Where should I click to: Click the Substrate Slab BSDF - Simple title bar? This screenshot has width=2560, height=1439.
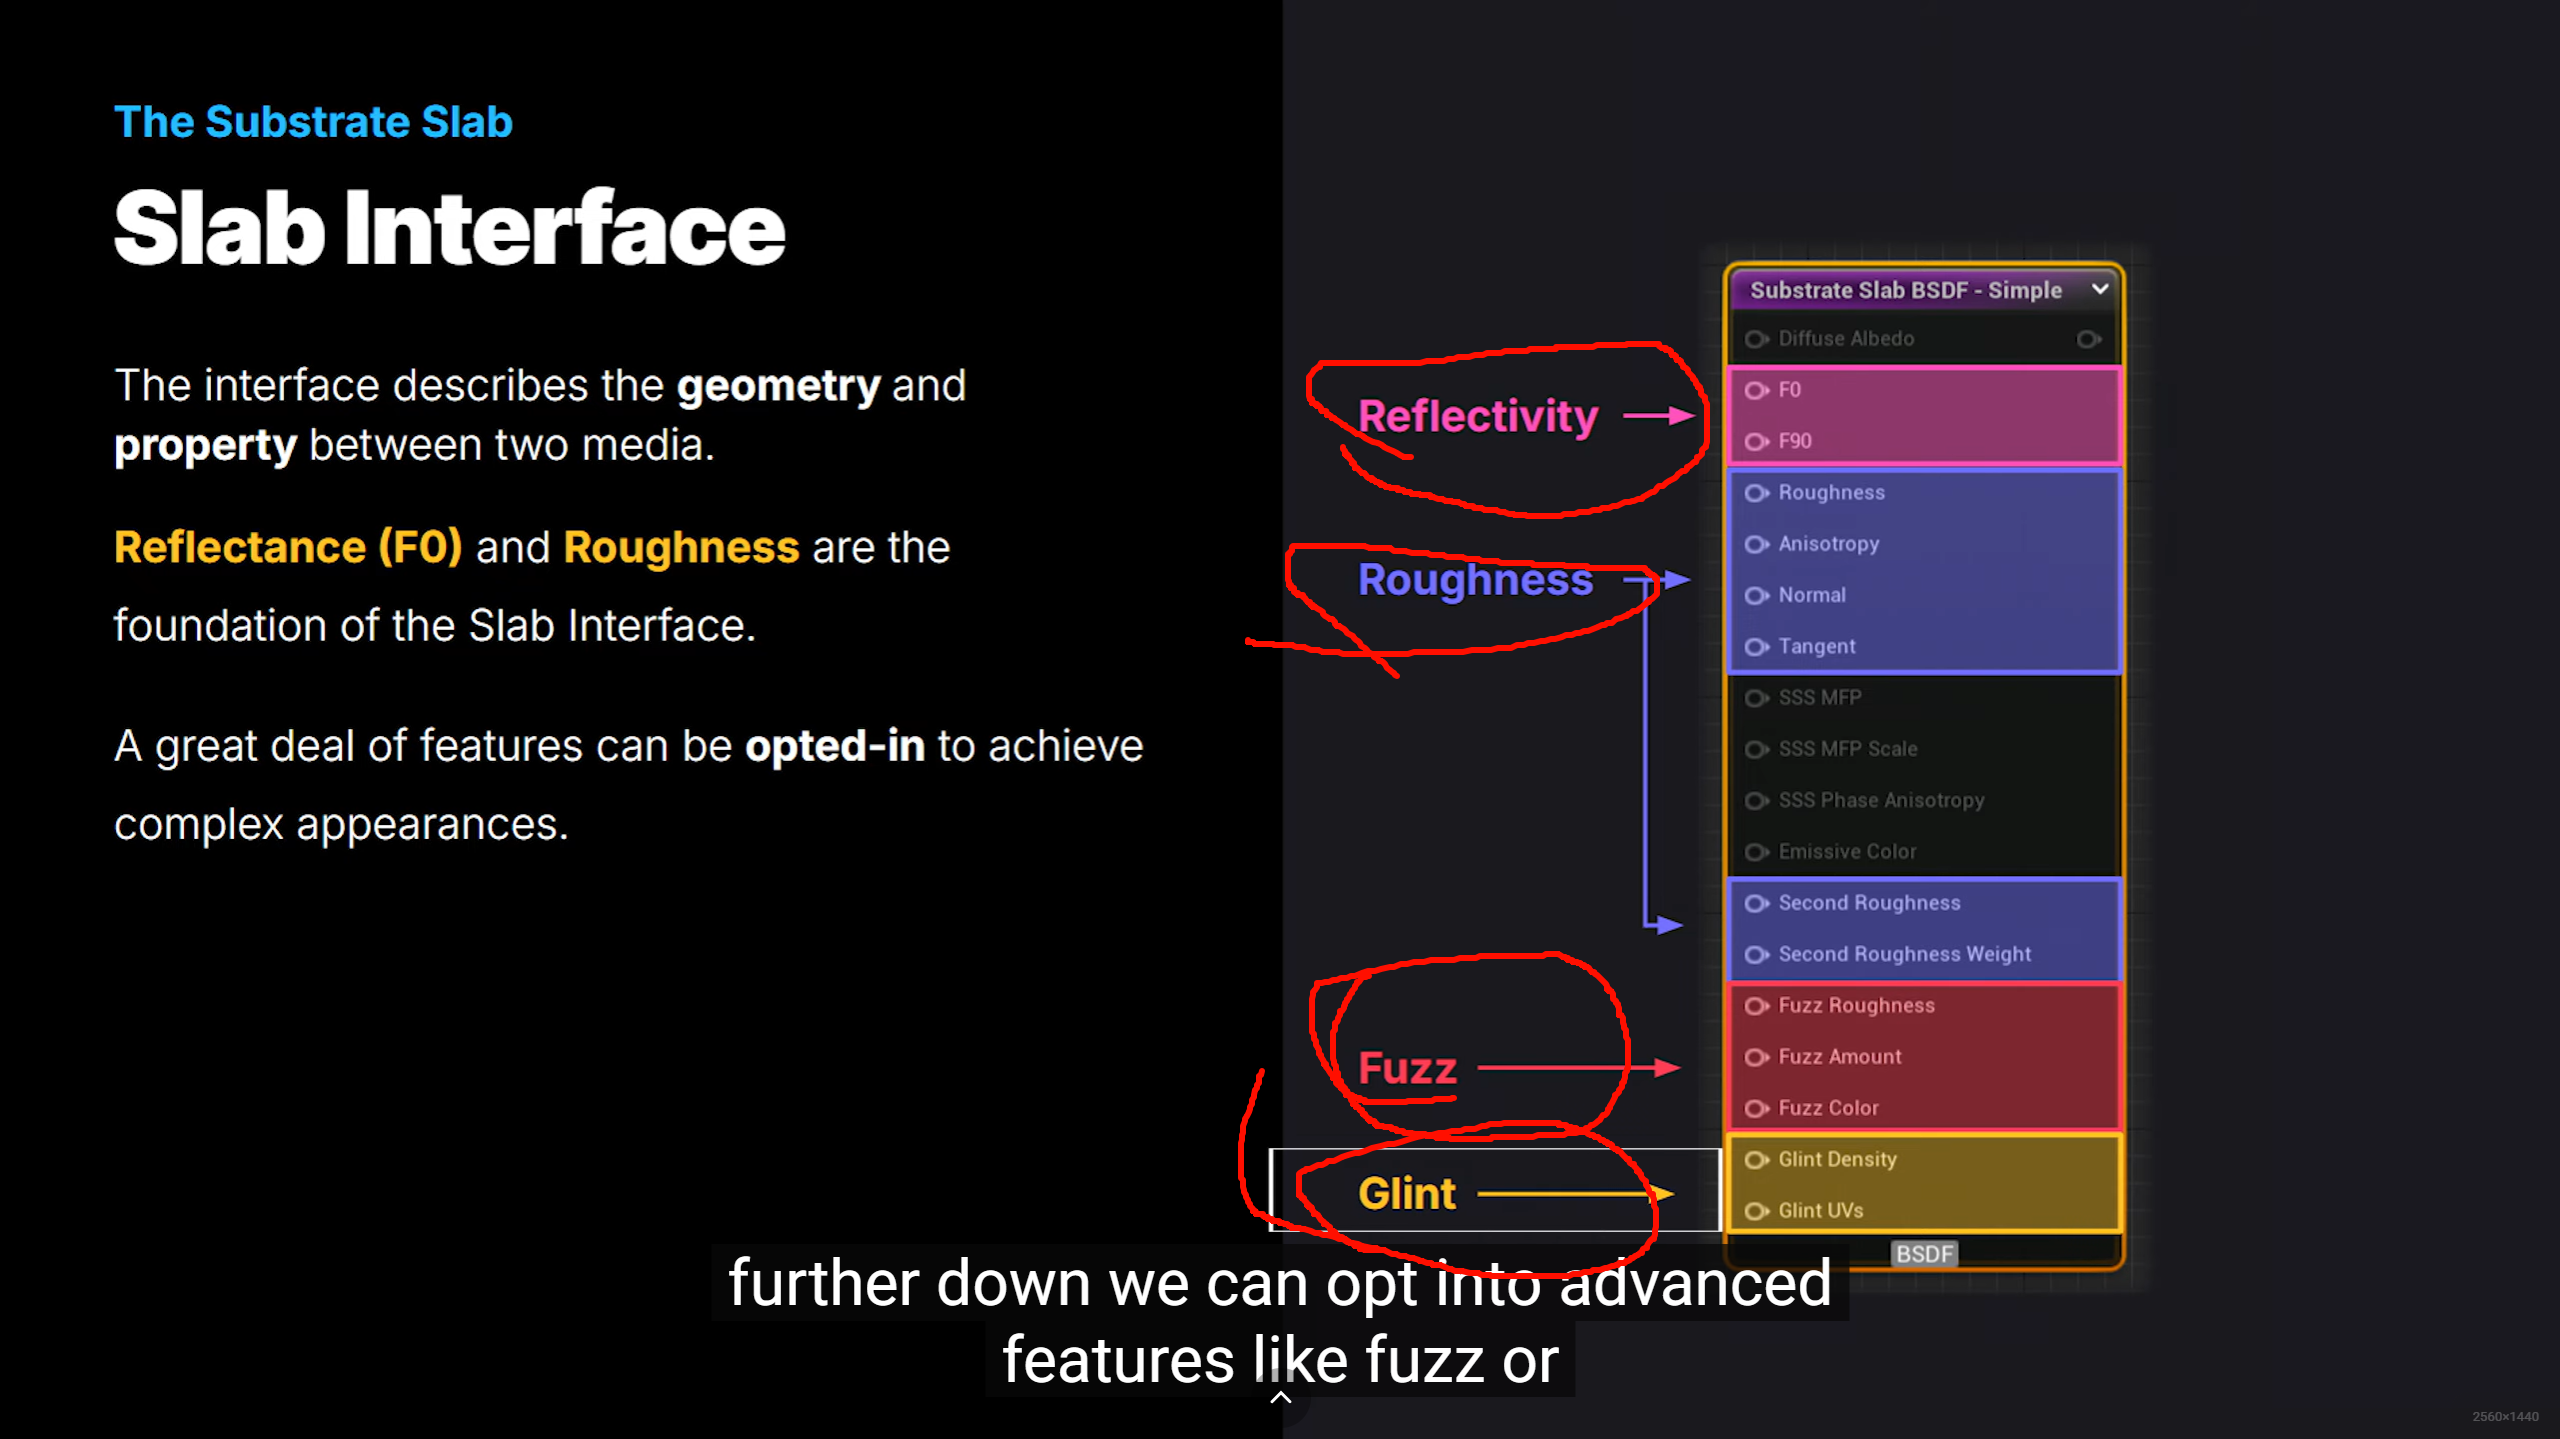click(1905, 290)
